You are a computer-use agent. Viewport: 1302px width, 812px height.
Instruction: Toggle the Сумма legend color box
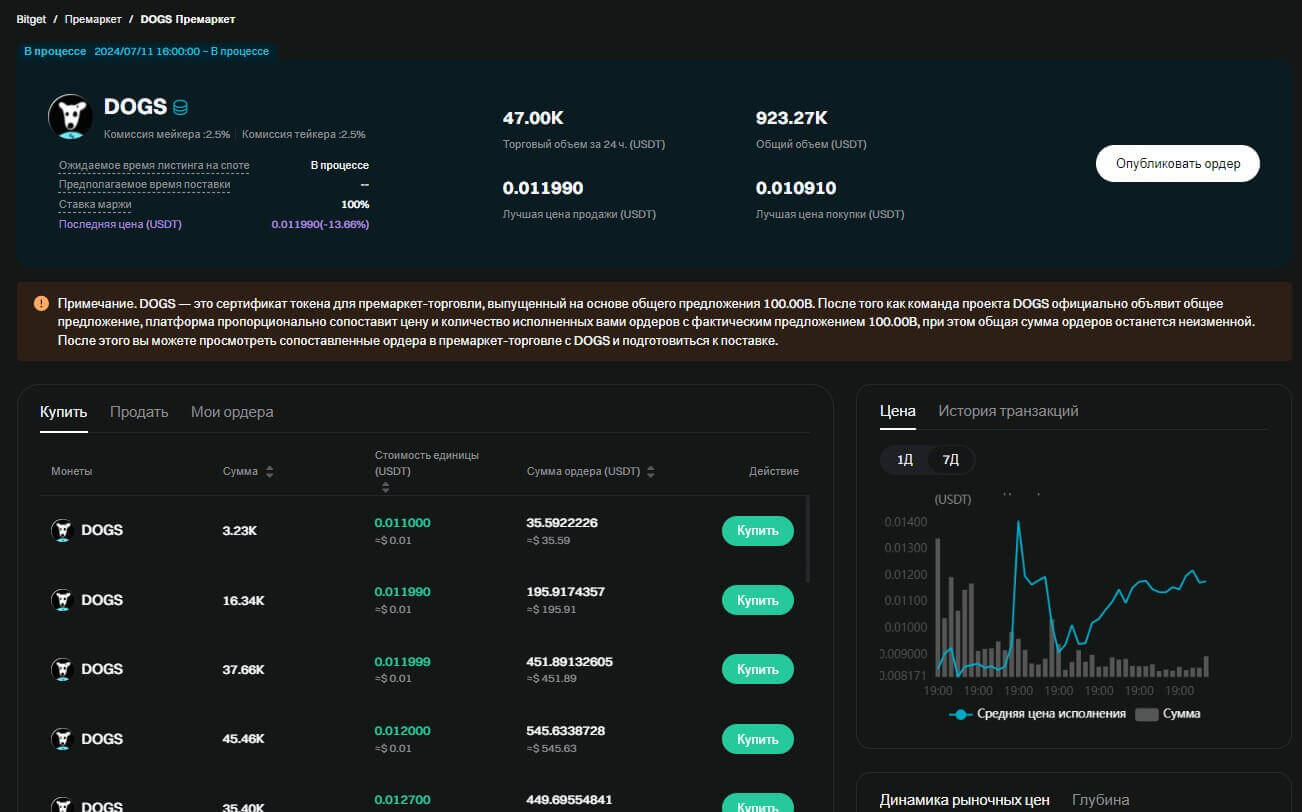1147,714
